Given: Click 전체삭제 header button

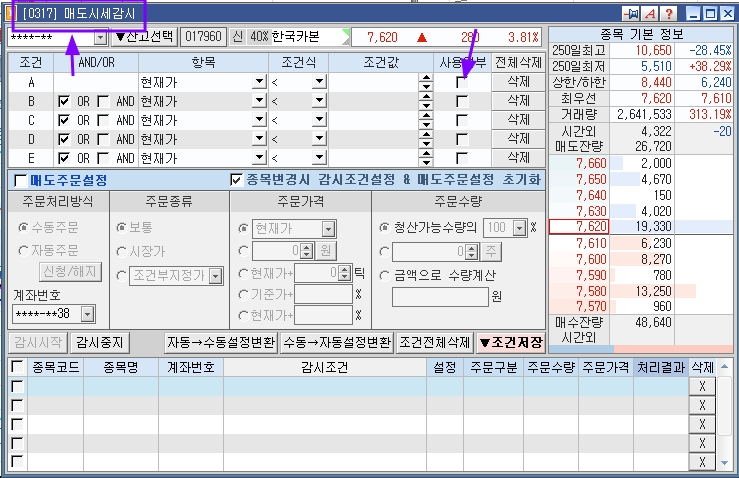Looking at the screenshot, I should [518, 63].
